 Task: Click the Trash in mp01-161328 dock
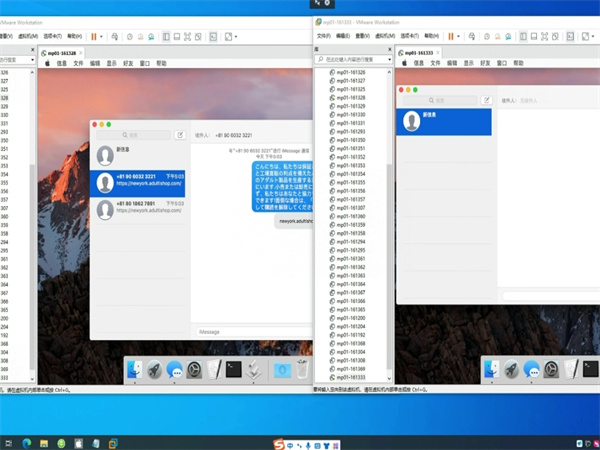coord(304,370)
